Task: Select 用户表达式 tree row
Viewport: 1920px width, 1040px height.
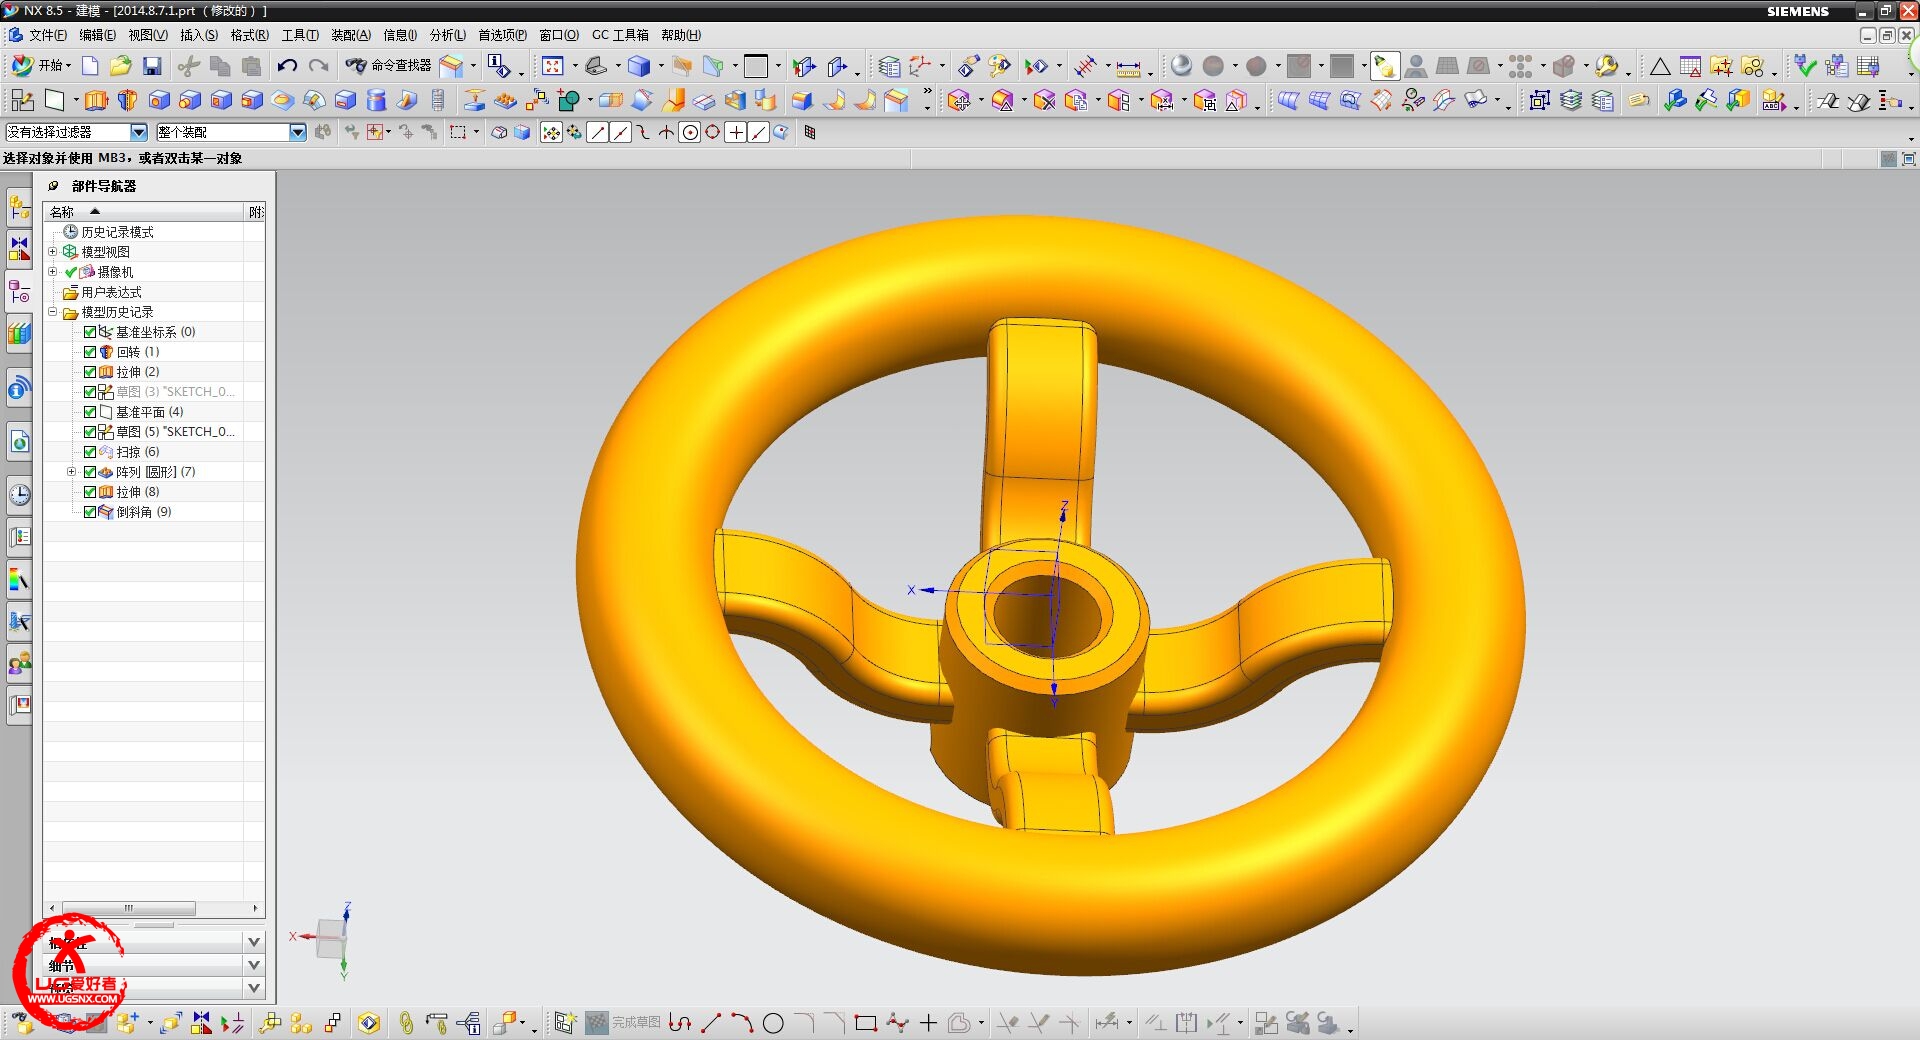Action: click(x=154, y=292)
